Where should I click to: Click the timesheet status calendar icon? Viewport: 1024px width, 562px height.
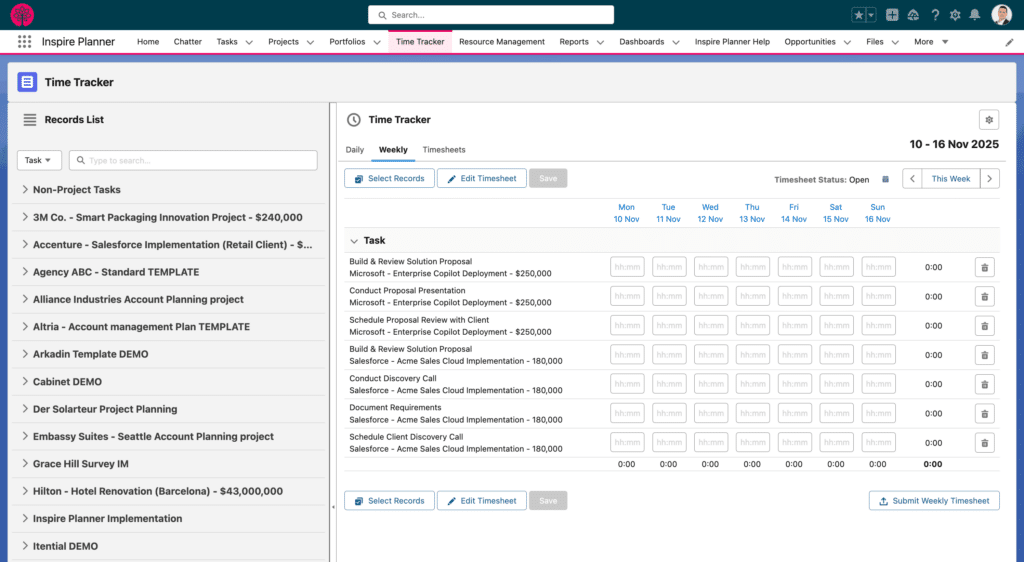pos(886,180)
